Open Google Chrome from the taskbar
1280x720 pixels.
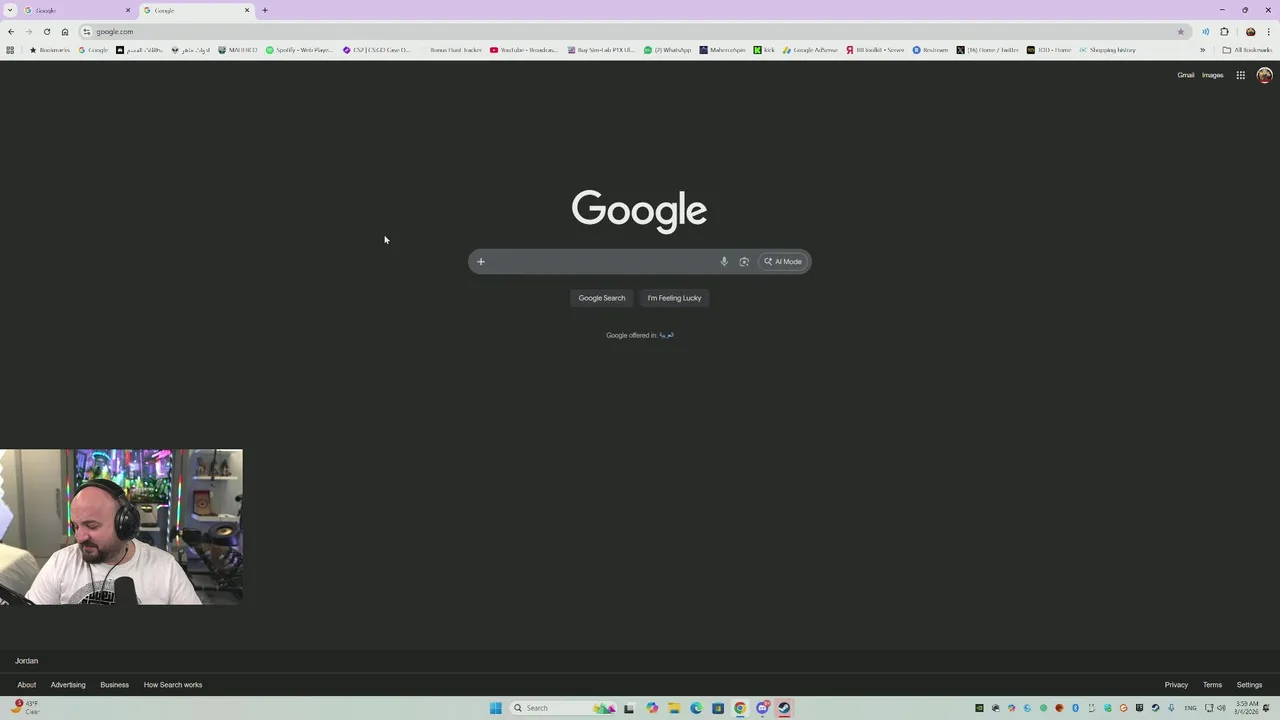click(740, 708)
